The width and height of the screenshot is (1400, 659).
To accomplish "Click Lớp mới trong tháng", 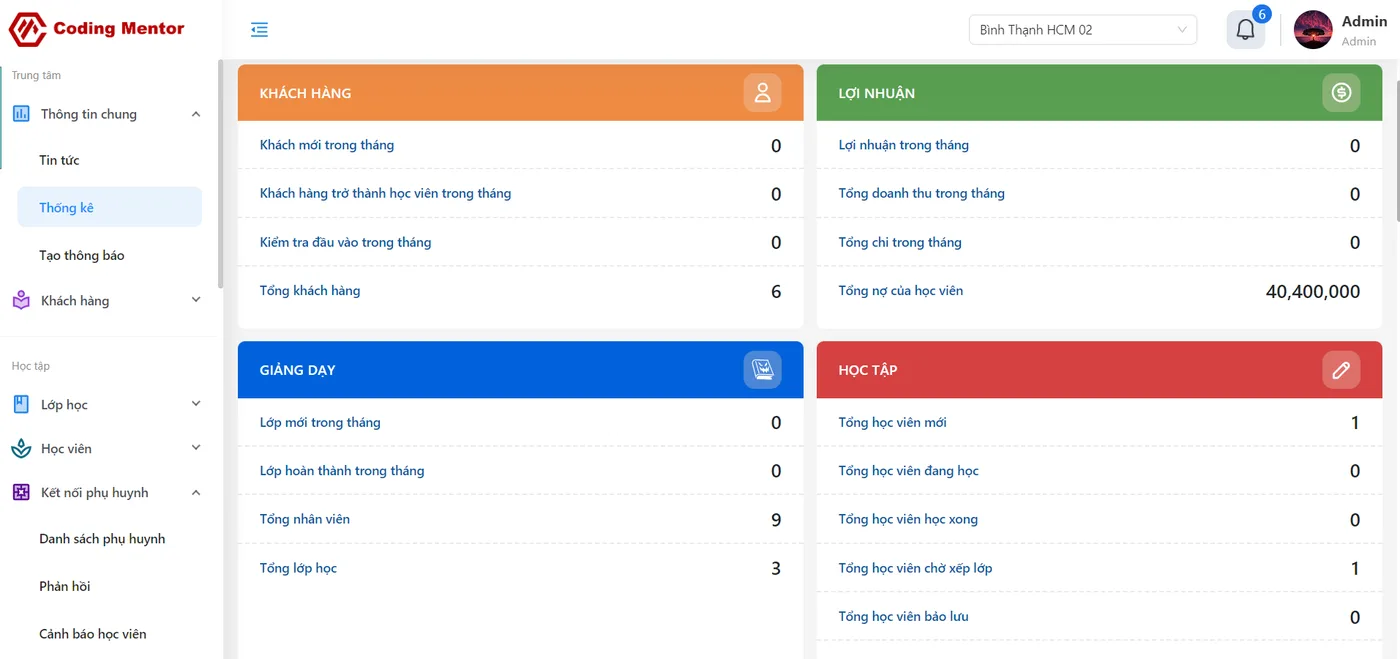I will tap(320, 422).
